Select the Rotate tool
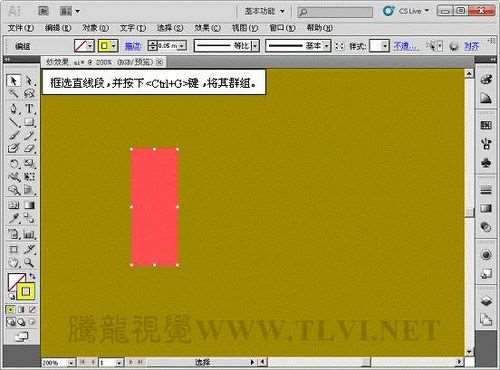500x370 pixels. [14, 163]
